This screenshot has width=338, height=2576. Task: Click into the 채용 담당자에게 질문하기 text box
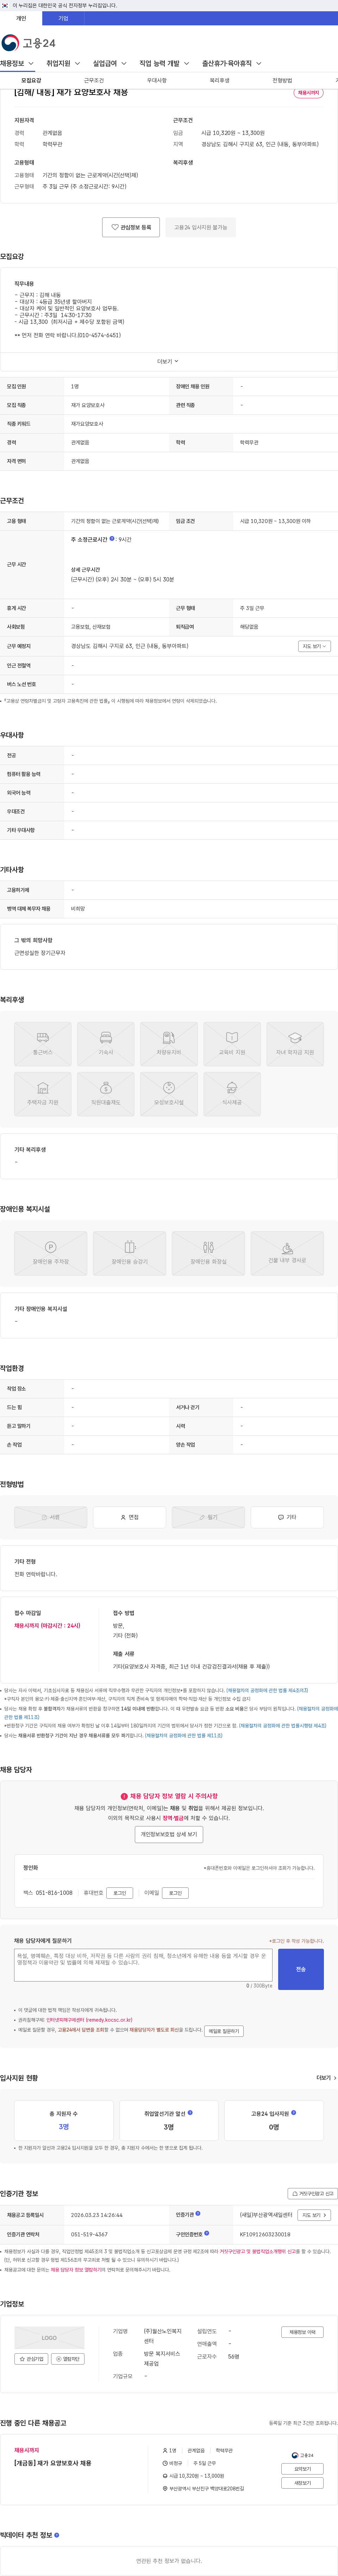(143, 1965)
